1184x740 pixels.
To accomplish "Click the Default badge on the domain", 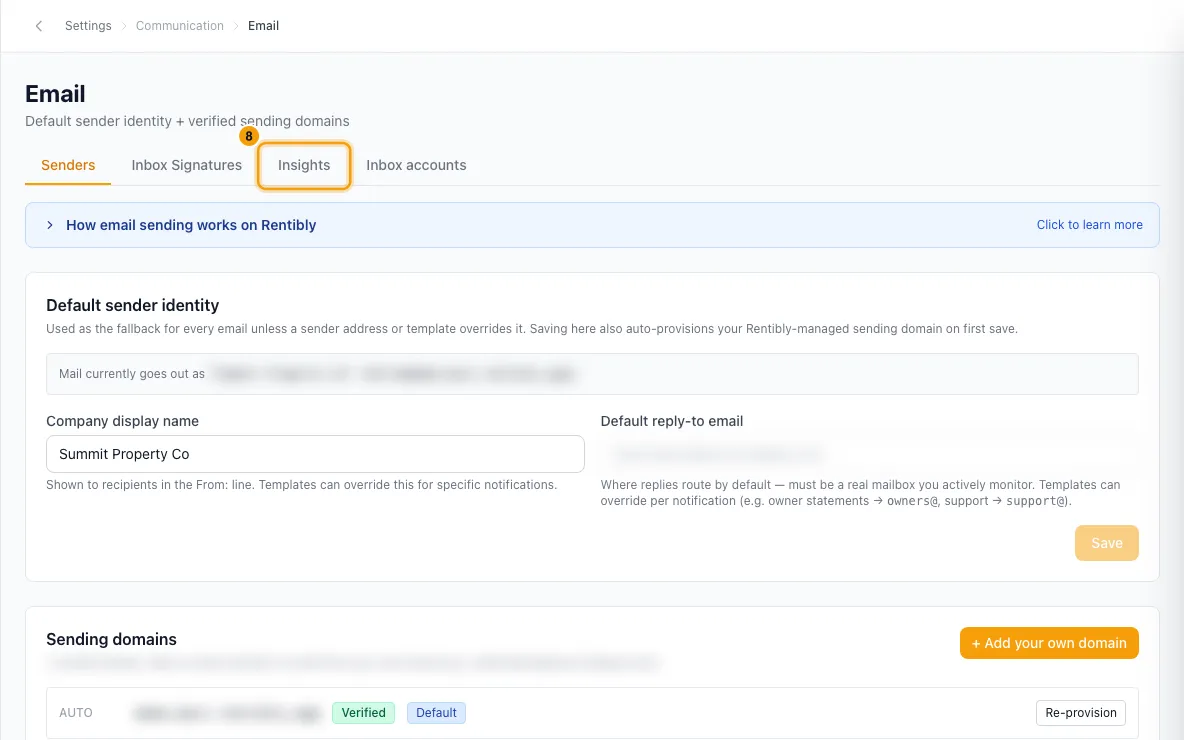I will pos(436,713).
